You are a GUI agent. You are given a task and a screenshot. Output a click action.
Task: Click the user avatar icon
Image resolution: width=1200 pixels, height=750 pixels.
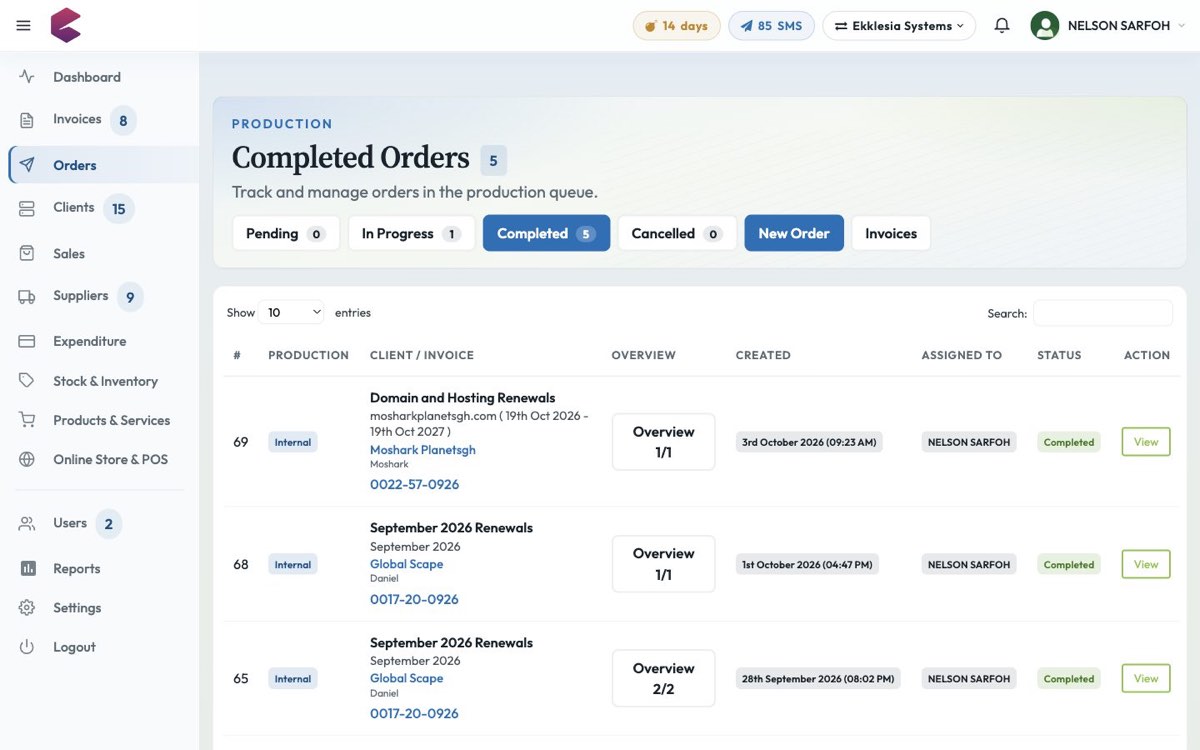[1045, 26]
